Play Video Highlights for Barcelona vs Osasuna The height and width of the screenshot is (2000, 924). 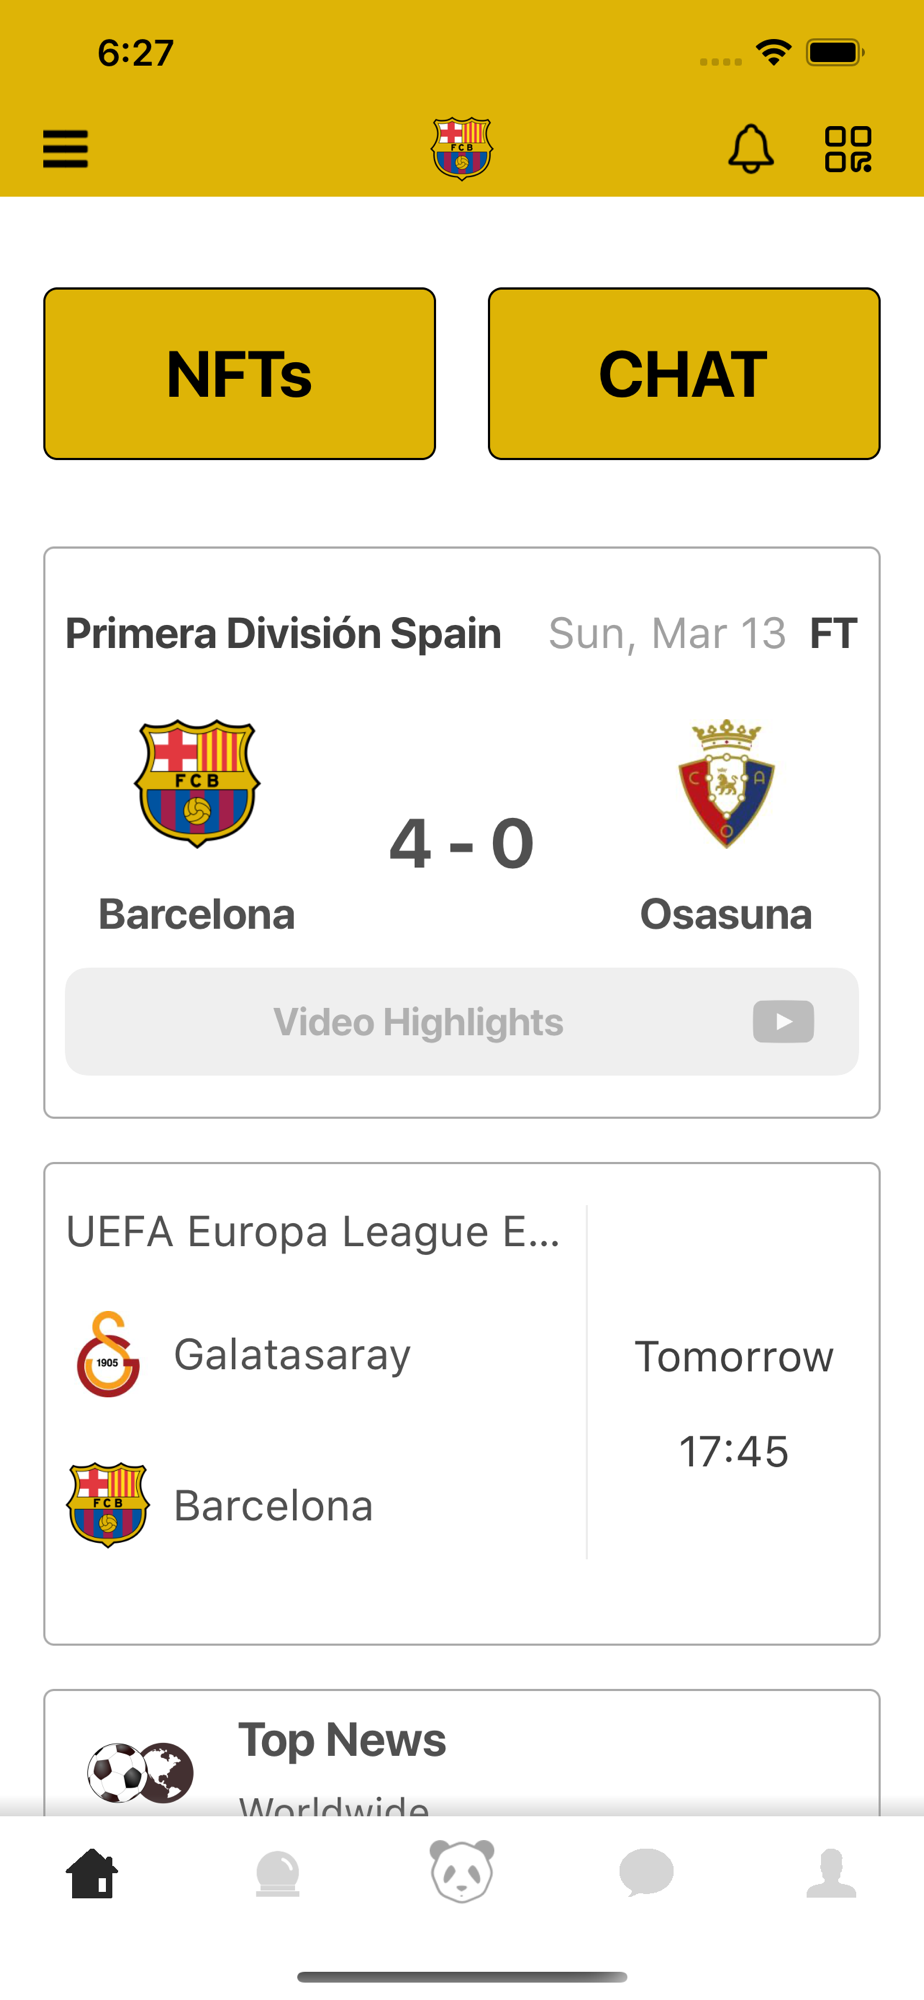click(x=462, y=1021)
